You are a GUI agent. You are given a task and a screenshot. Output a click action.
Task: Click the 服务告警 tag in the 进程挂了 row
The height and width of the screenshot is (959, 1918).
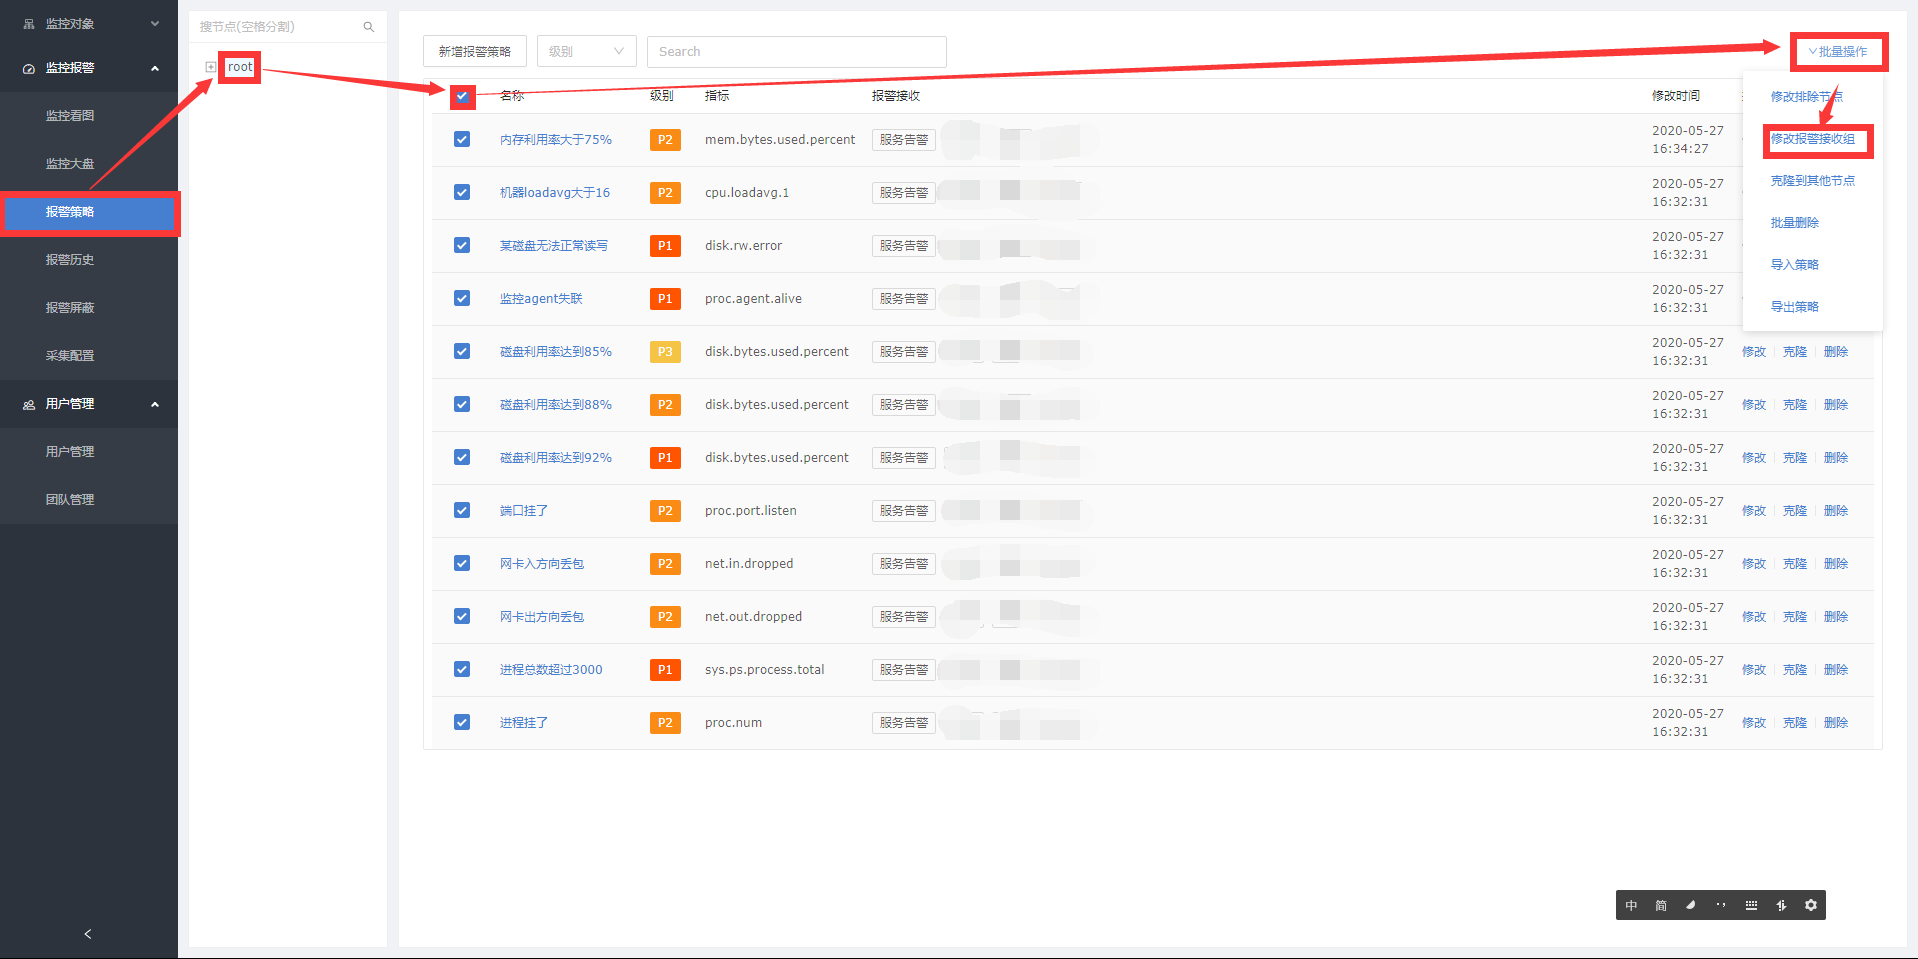coord(904,723)
